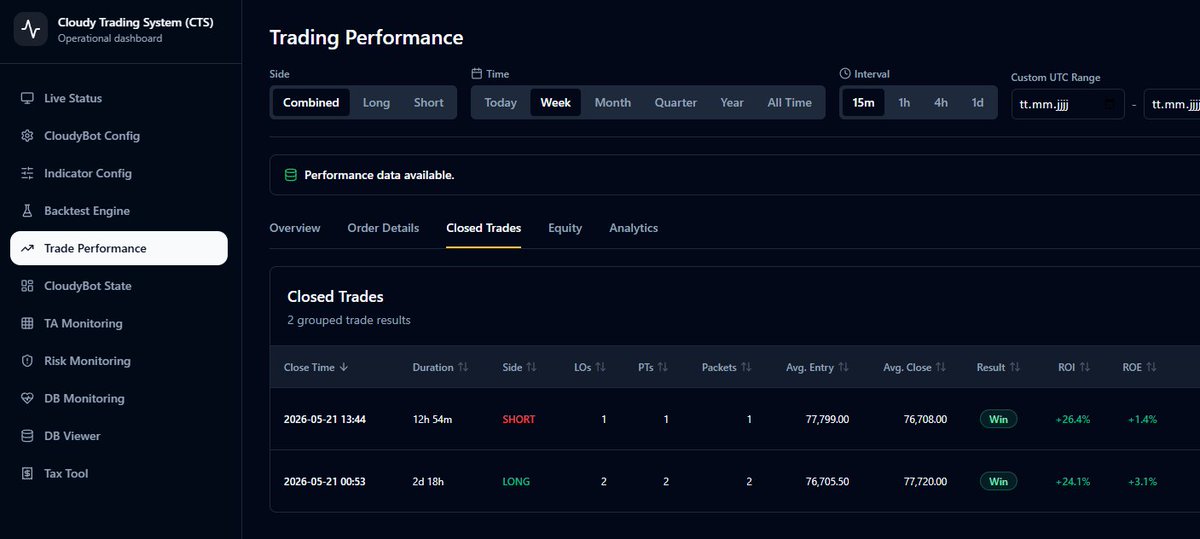Viewport: 1200px width, 539px height.
Task: Click the Indicator Config sliders icon
Action: 27,173
